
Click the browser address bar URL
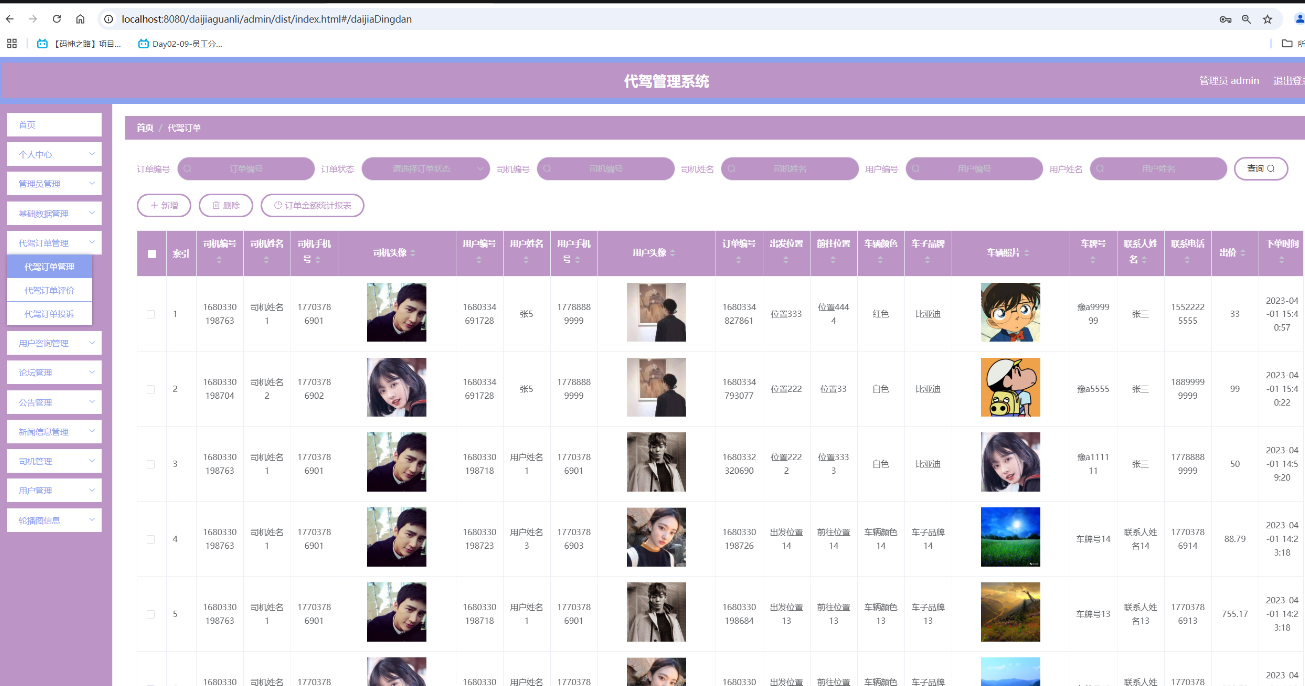tap(266, 19)
